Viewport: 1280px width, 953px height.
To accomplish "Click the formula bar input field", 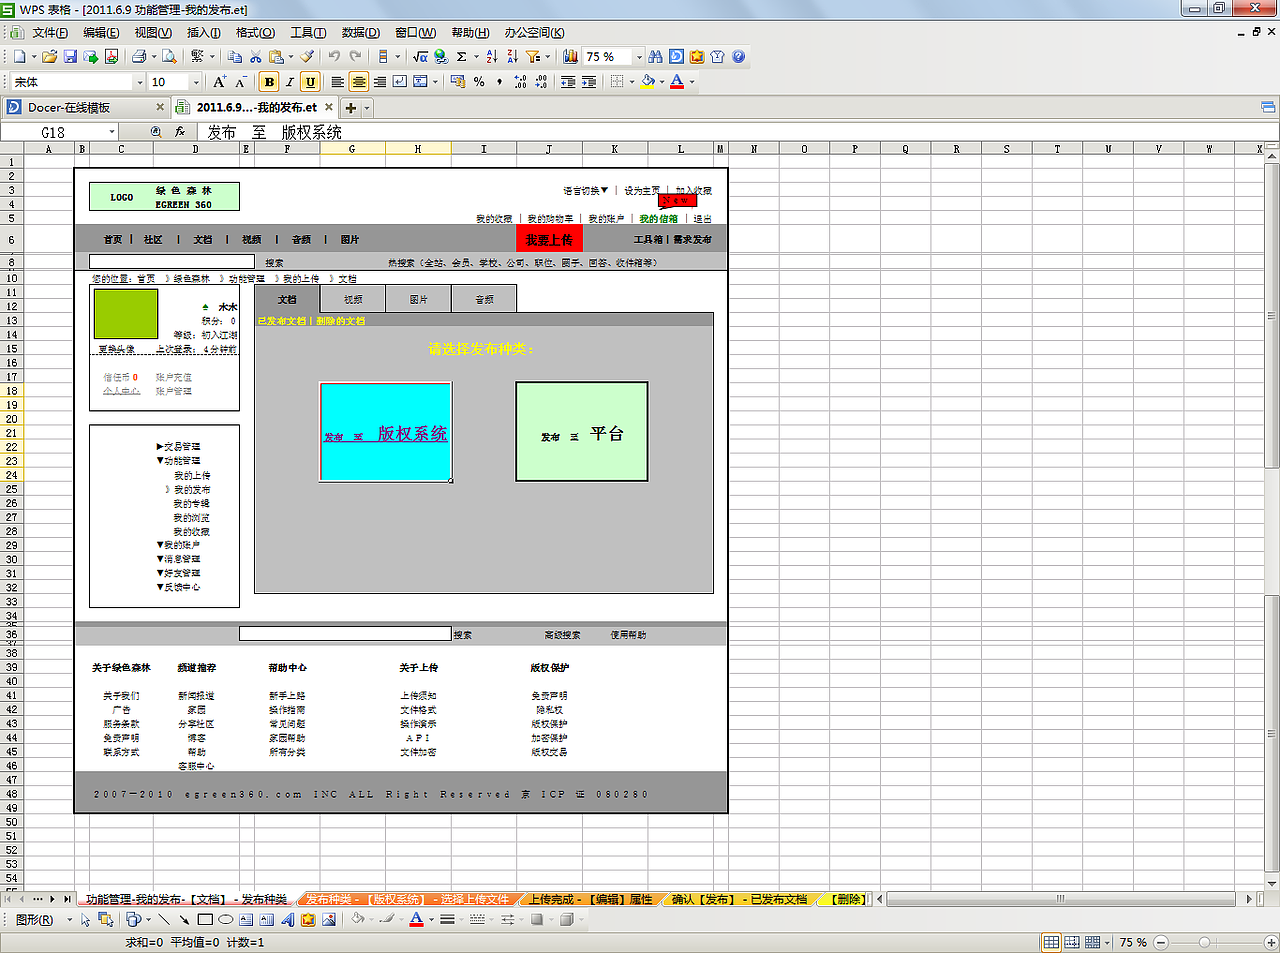I will (737, 132).
